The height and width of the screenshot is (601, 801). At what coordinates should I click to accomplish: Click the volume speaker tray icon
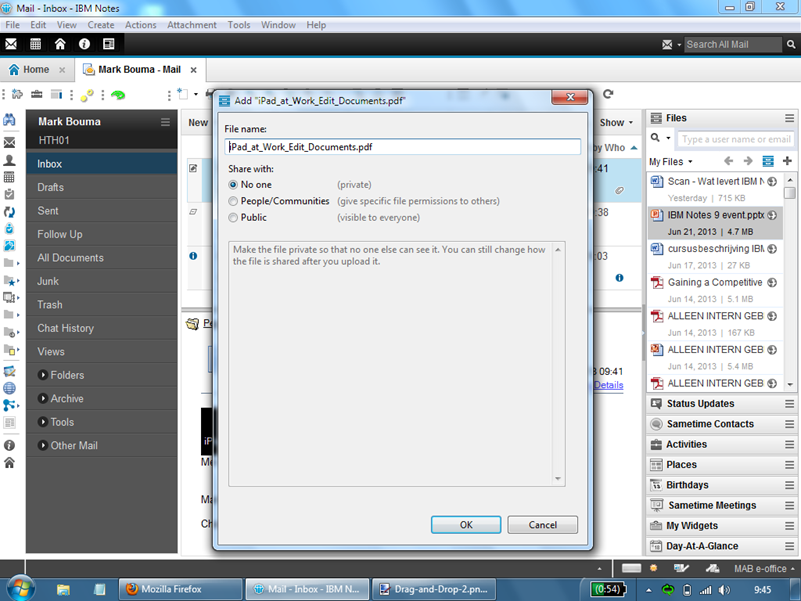tap(724, 590)
